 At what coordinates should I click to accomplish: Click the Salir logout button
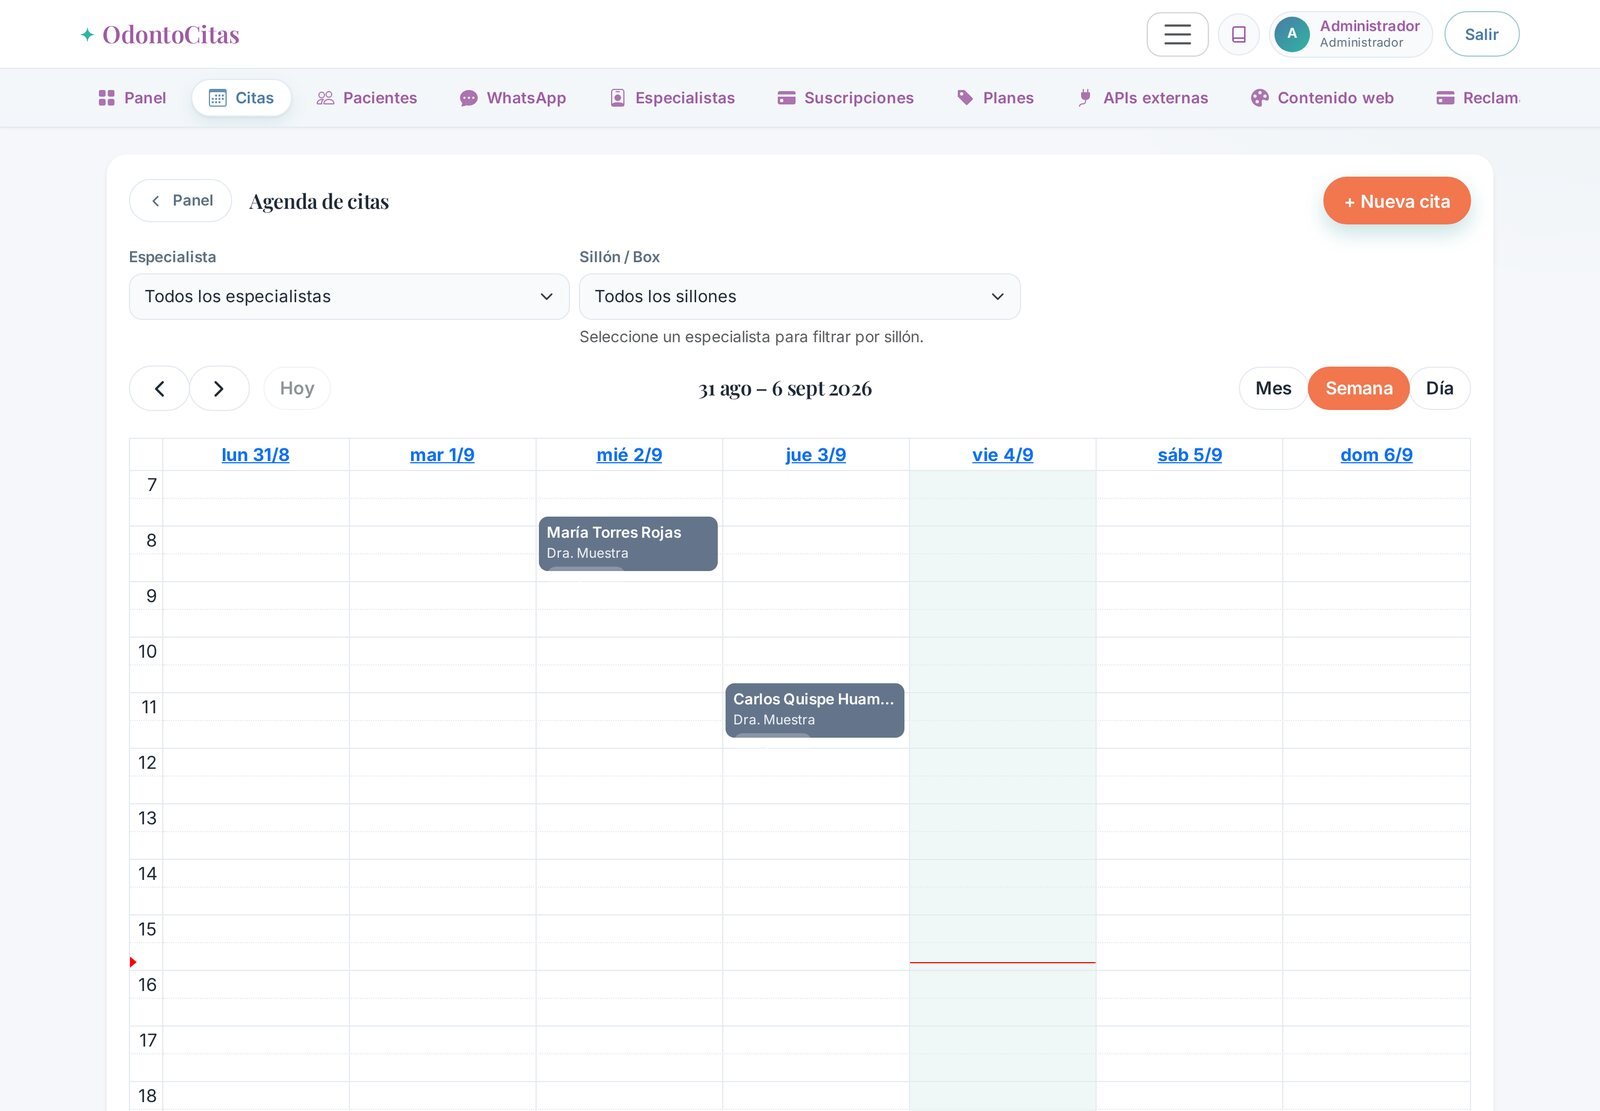click(1481, 34)
